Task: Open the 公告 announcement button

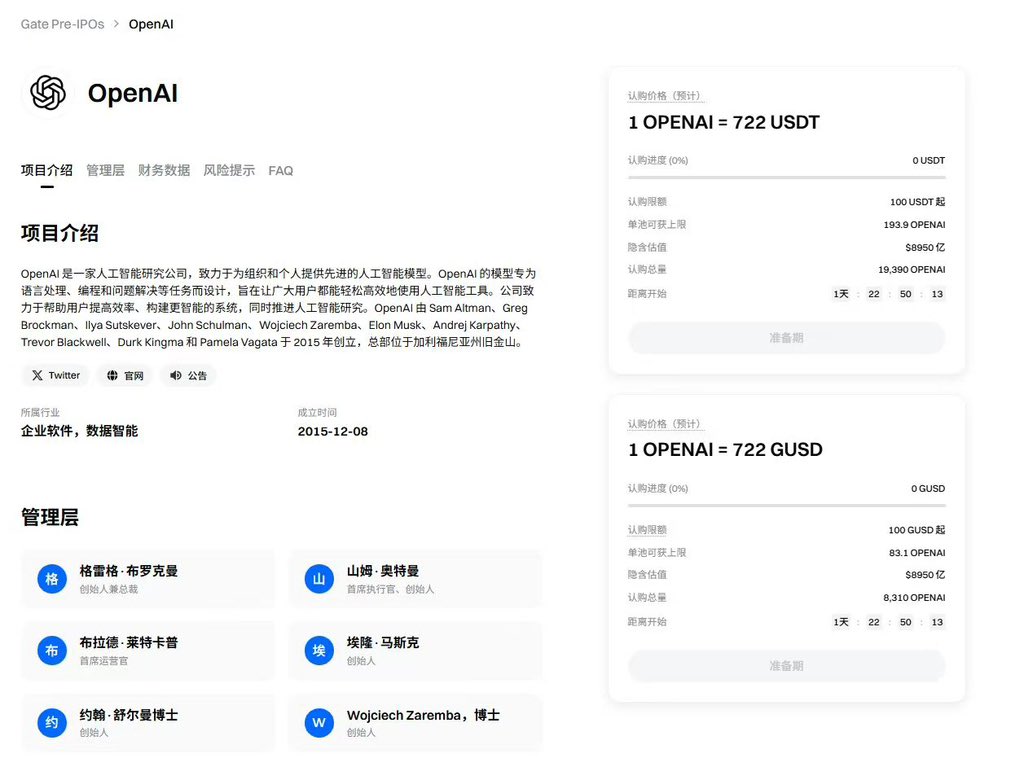Action: click(x=188, y=375)
